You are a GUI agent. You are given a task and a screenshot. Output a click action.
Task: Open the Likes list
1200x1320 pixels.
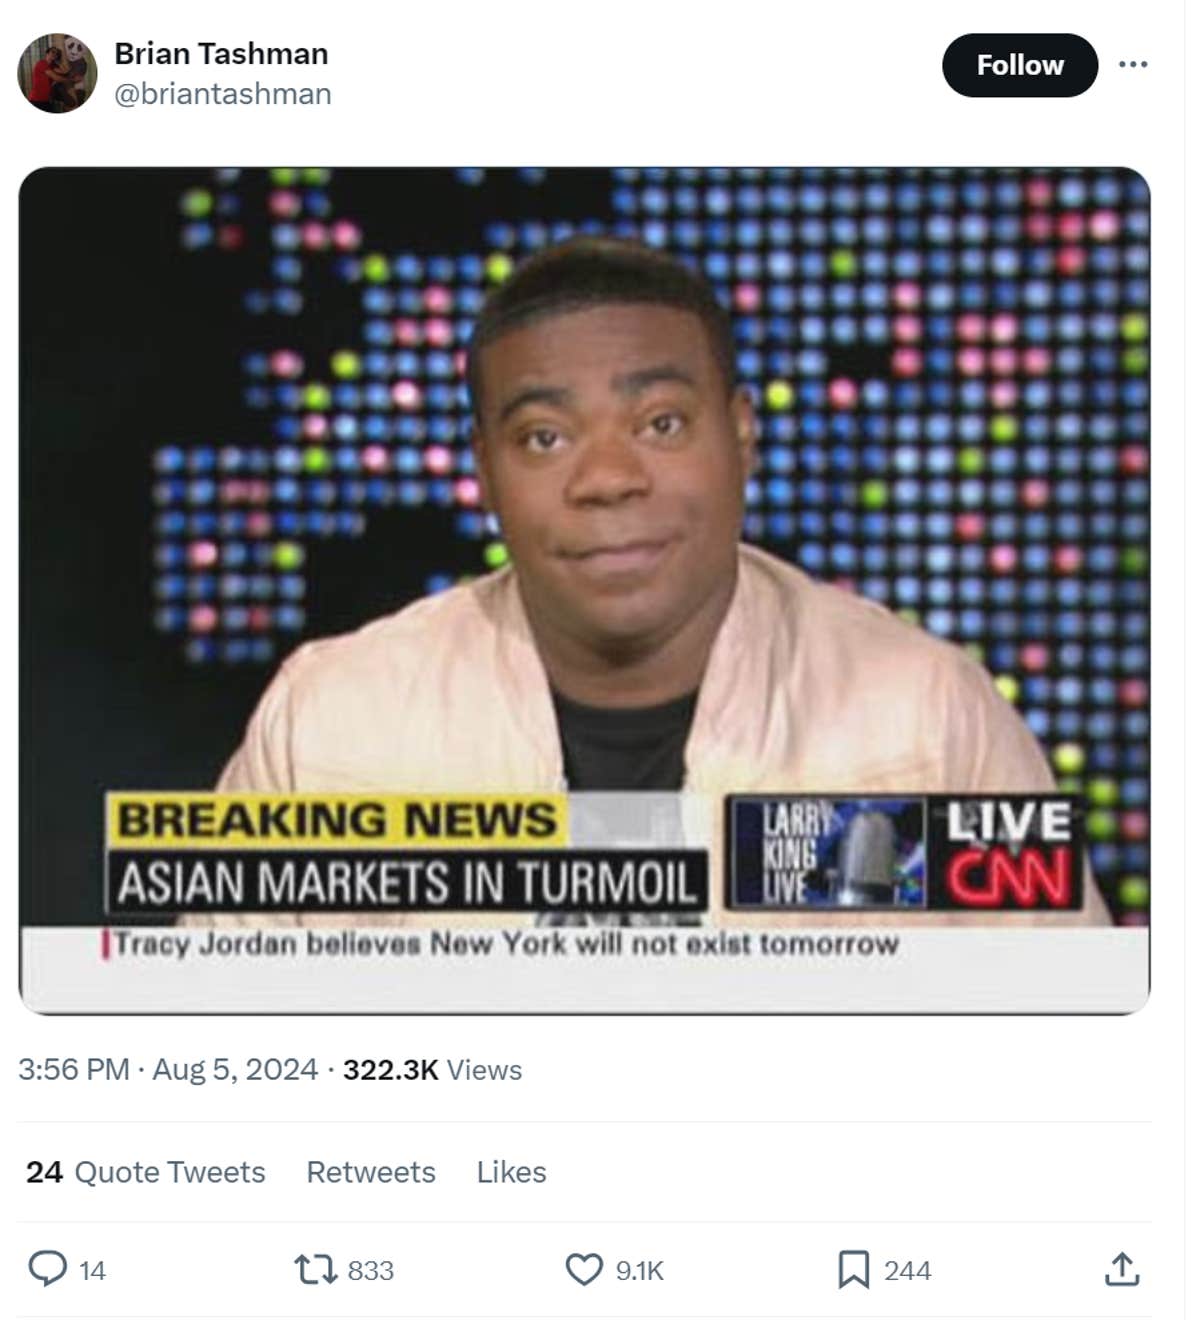(x=511, y=1172)
